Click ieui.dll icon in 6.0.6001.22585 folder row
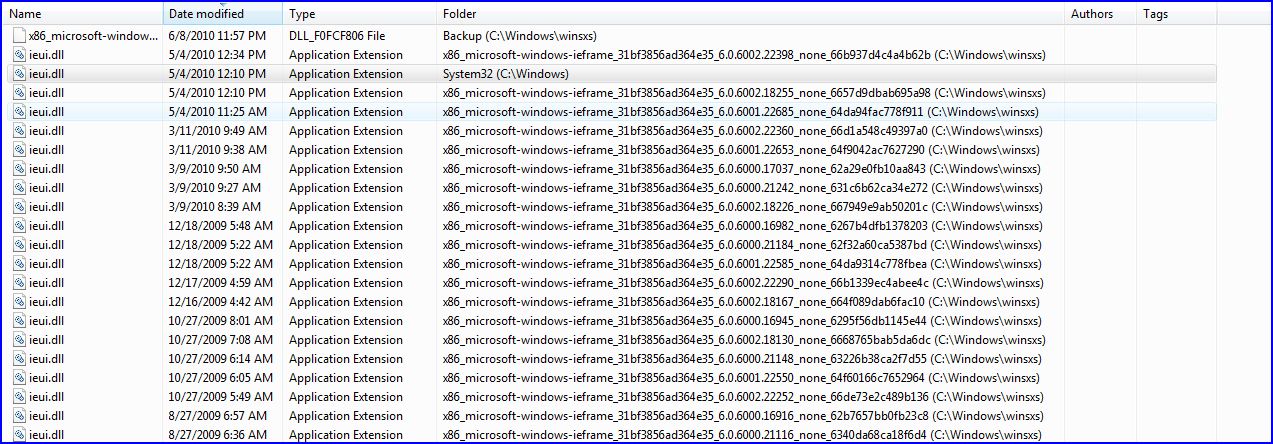Screen dimensions: 1273x444 19,264
